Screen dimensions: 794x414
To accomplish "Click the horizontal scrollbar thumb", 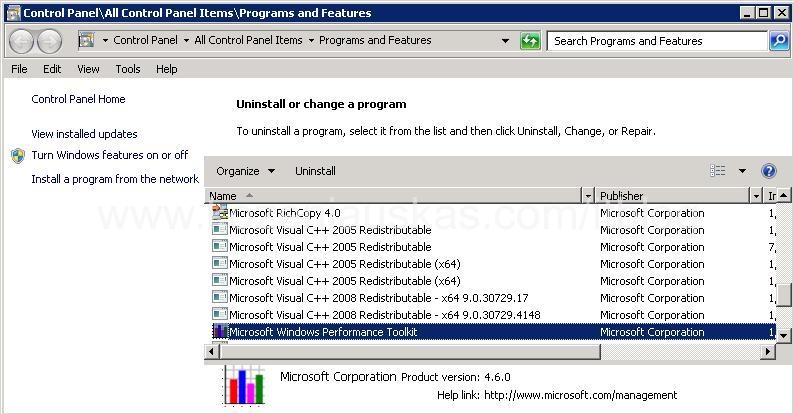I will pyautogui.click(x=410, y=351).
